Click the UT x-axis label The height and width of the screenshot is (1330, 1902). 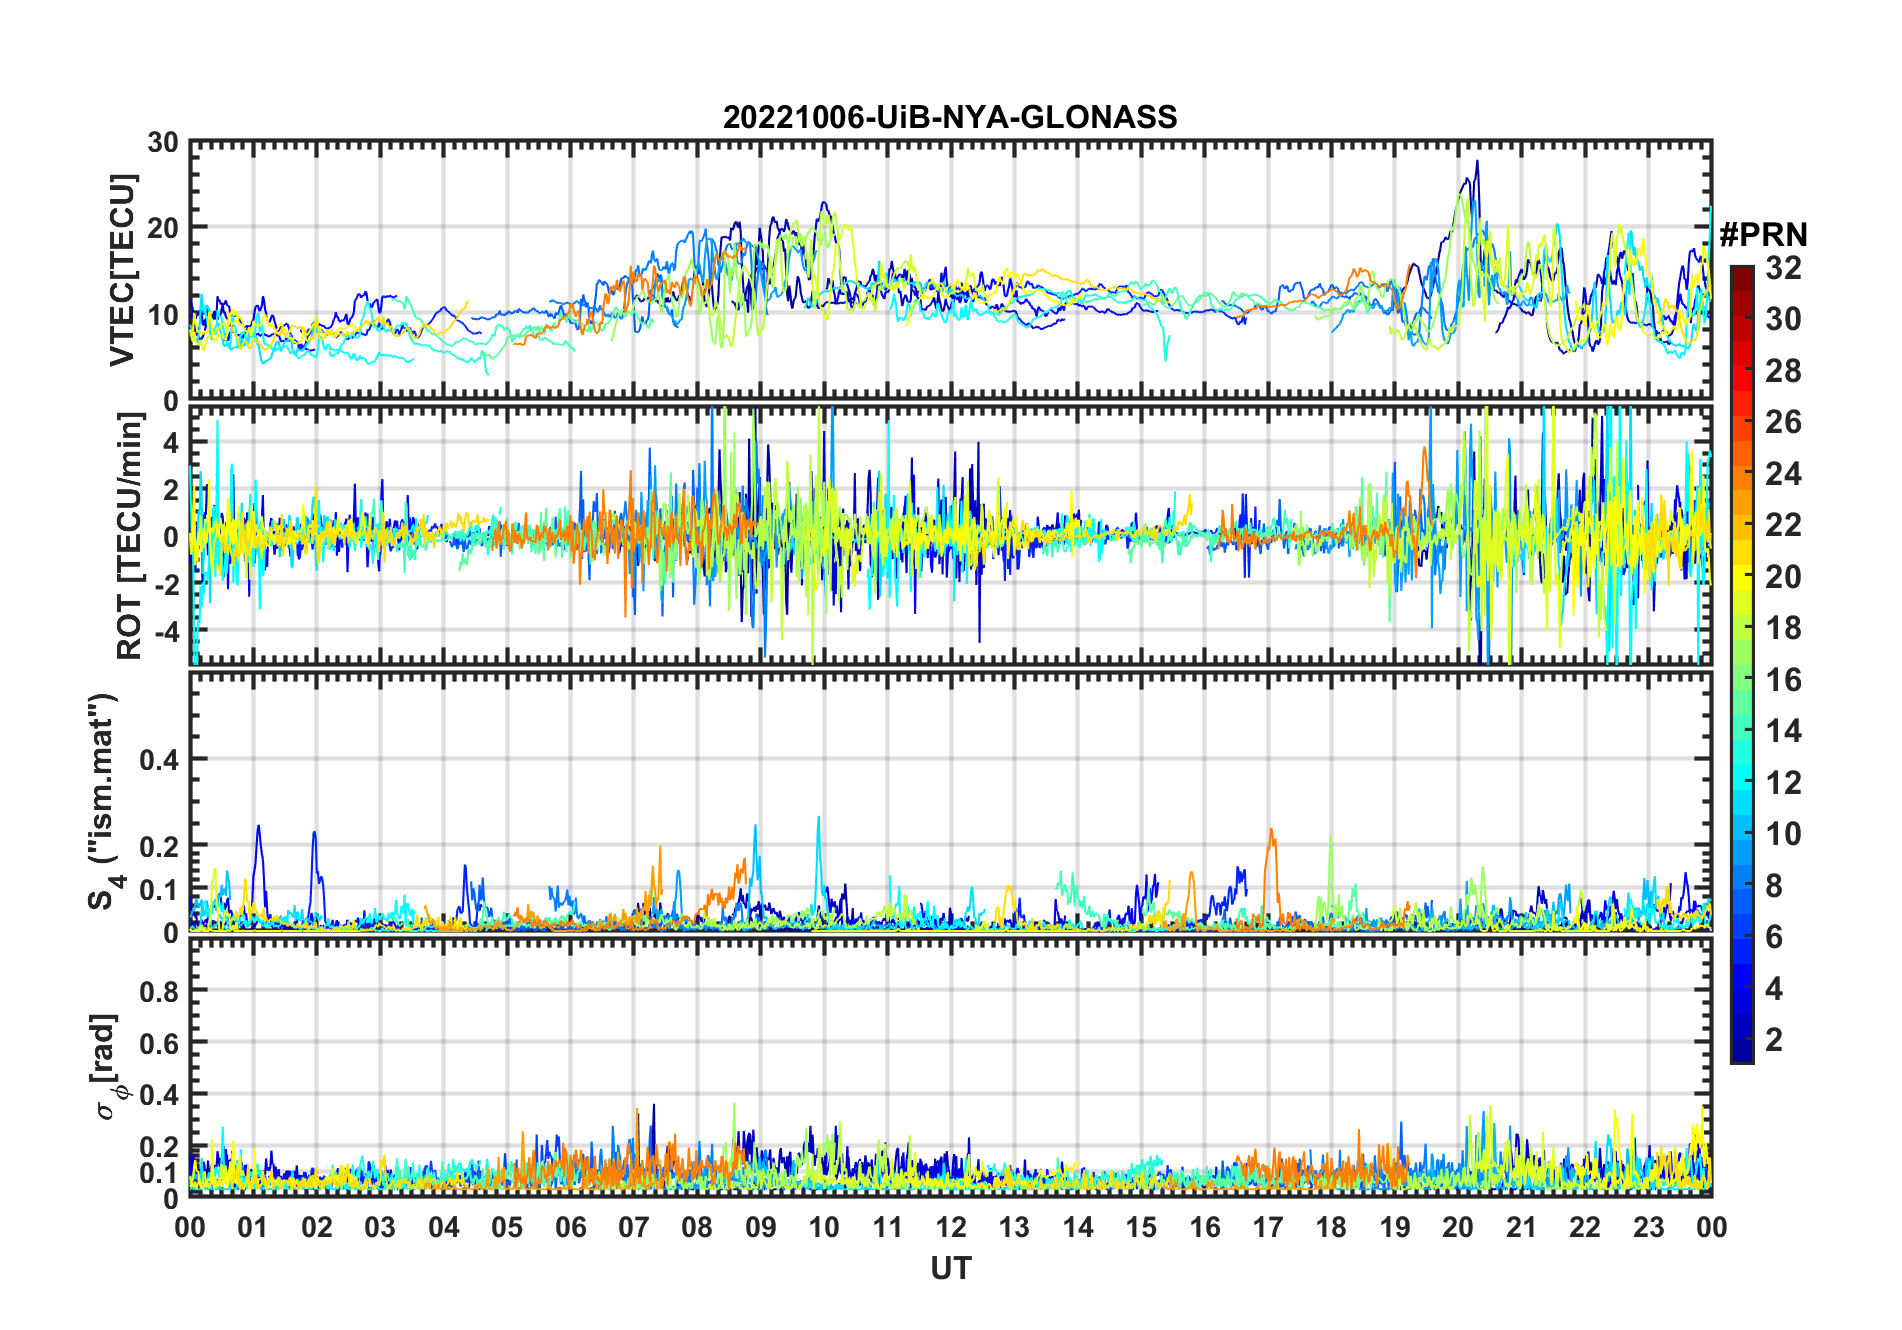click(x=950, y=1268)
